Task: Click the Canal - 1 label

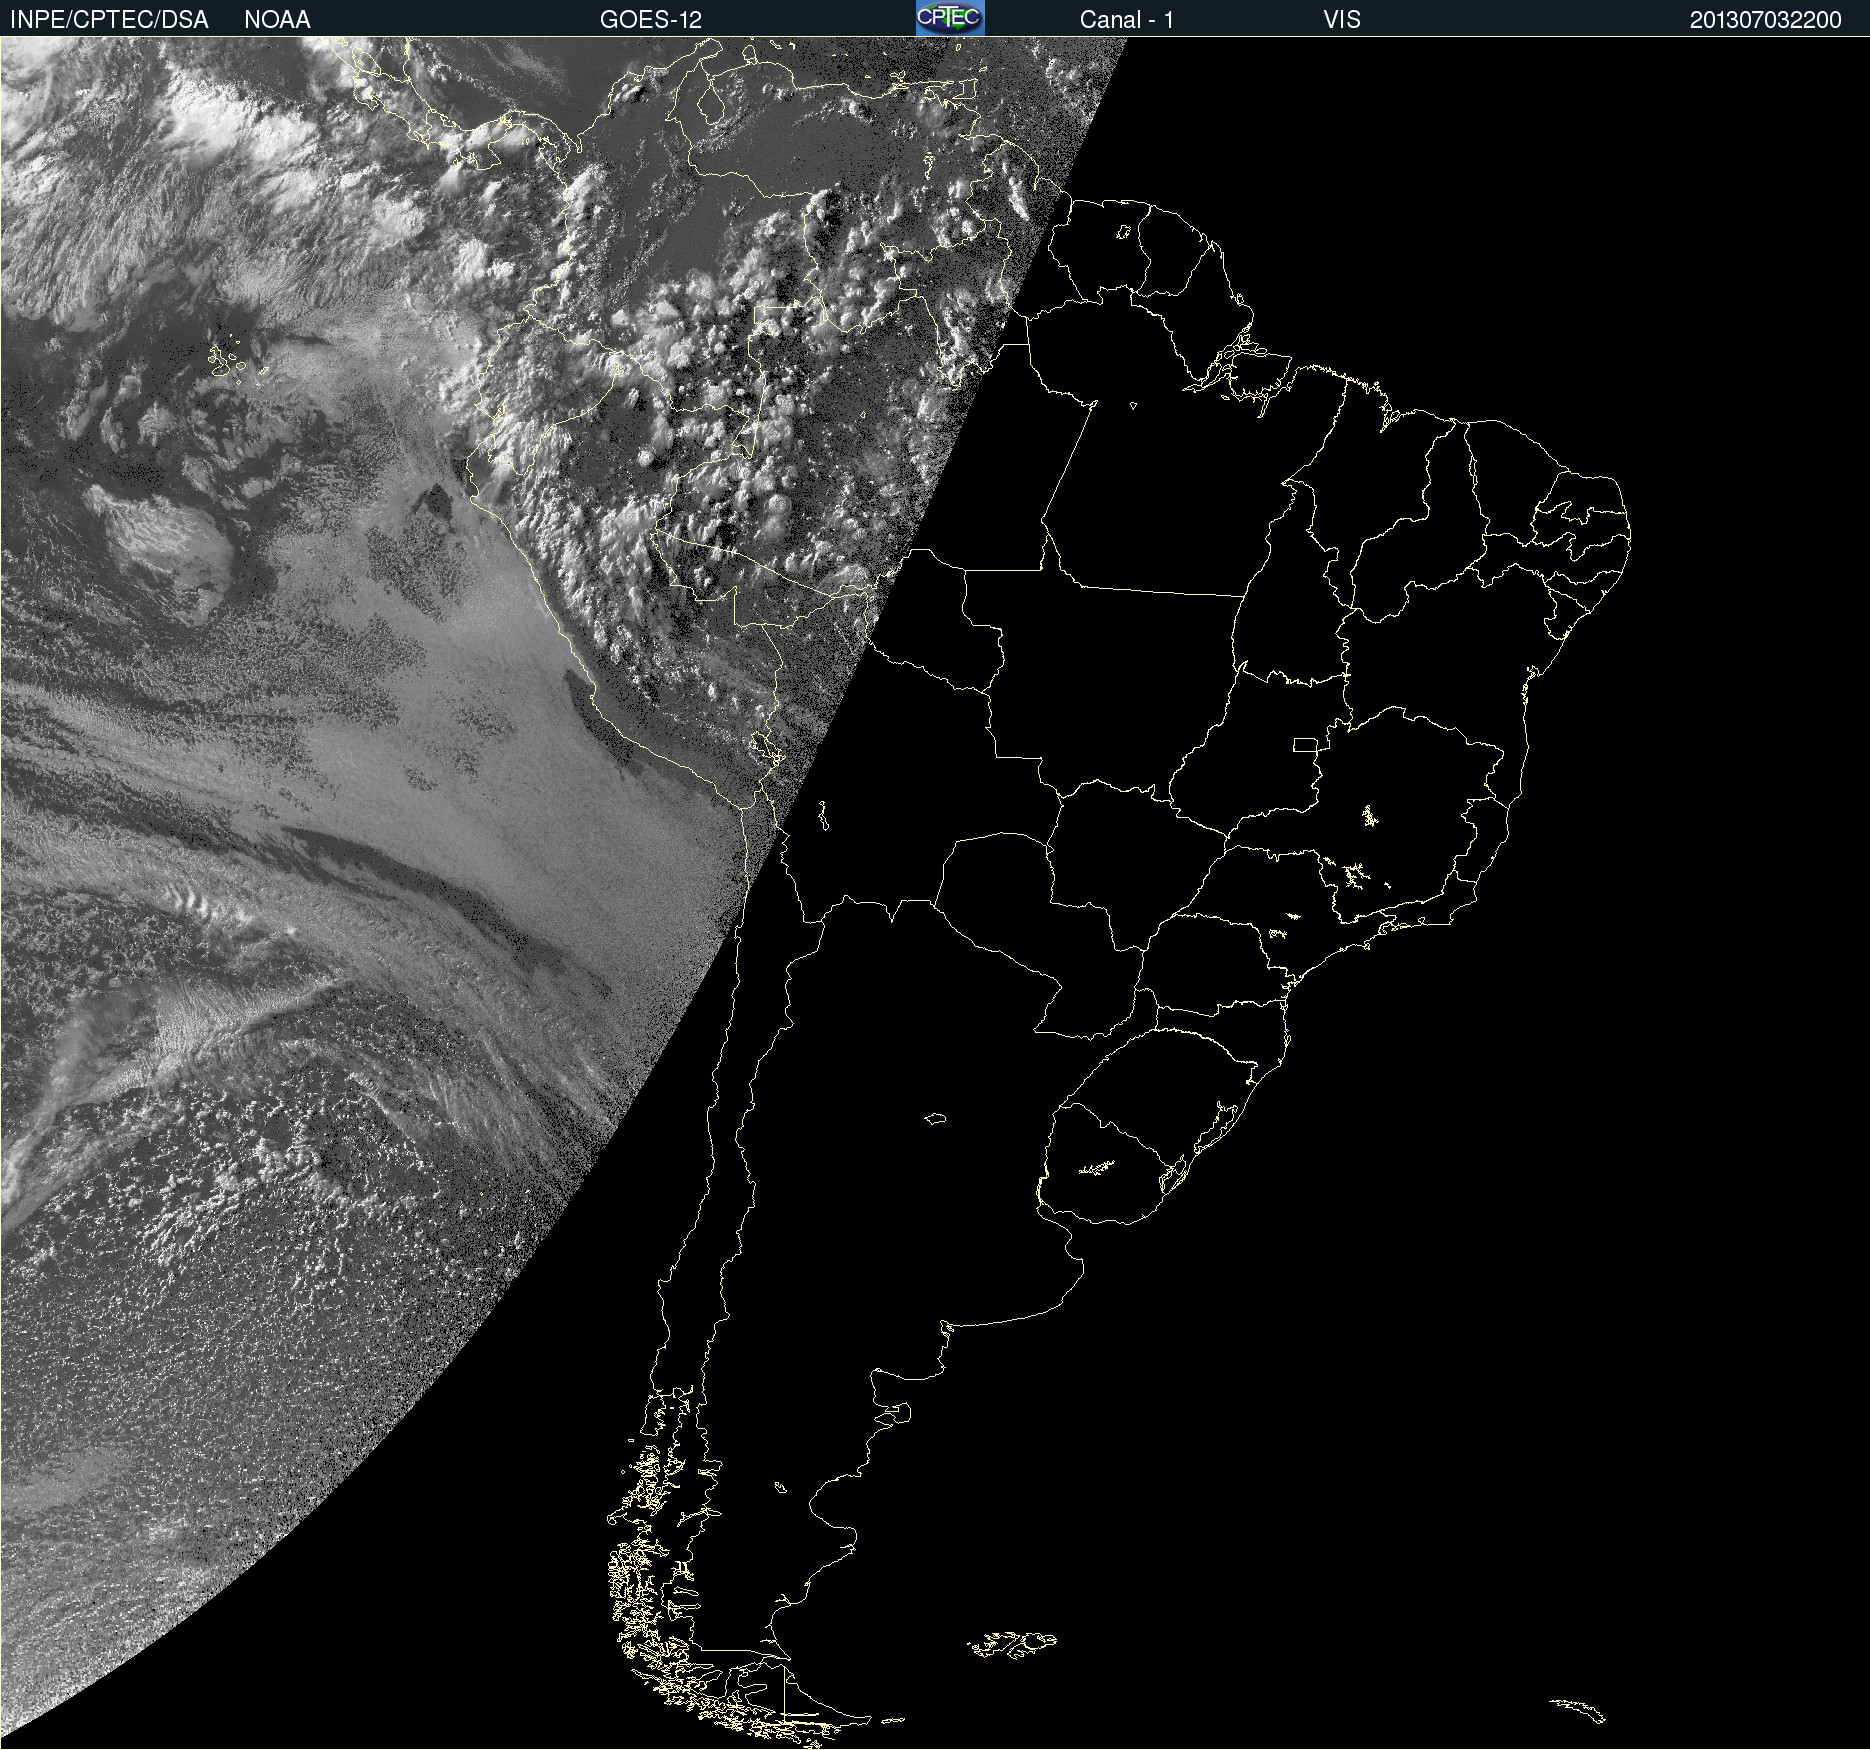Action: coord(1126,20)
